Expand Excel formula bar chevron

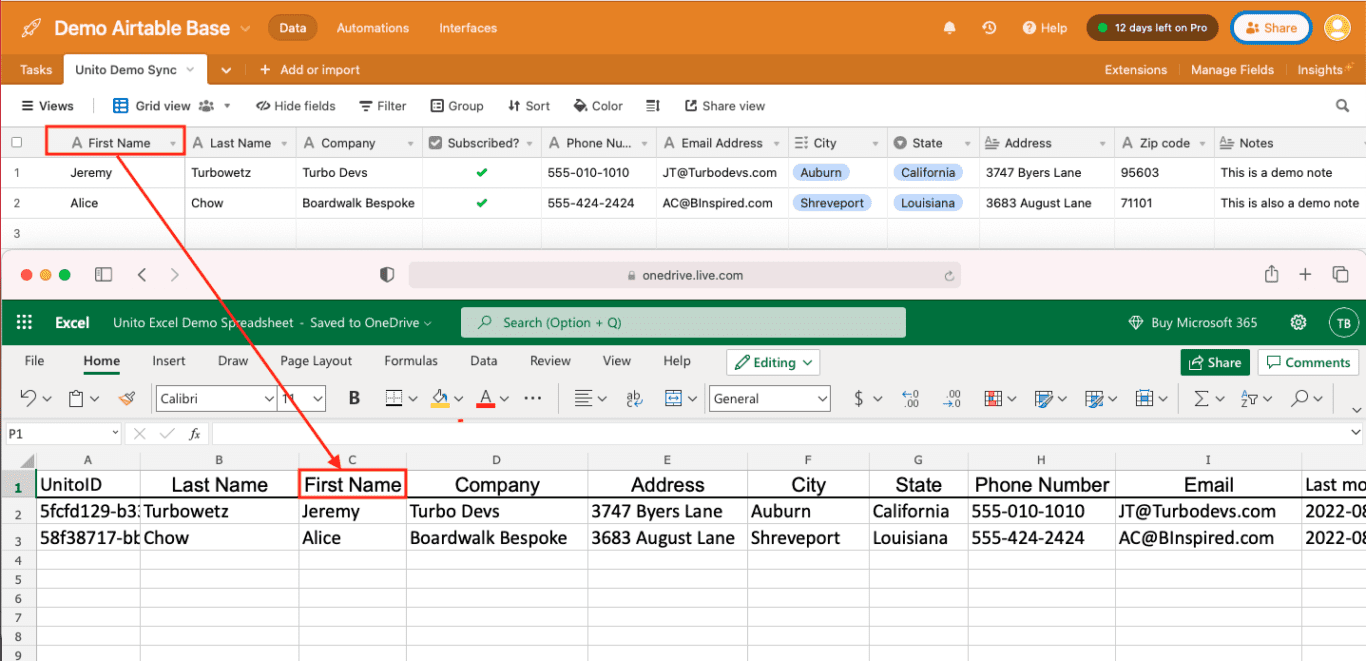point(1356,433)
